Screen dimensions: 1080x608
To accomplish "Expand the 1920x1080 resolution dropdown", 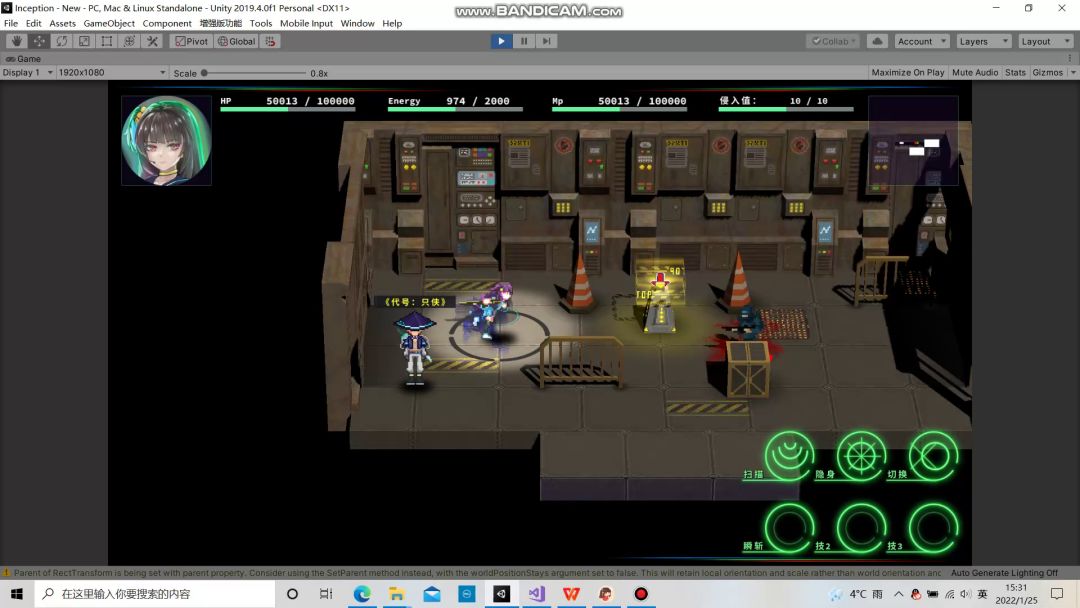I will pyautogui.click(x=112, y=73).
